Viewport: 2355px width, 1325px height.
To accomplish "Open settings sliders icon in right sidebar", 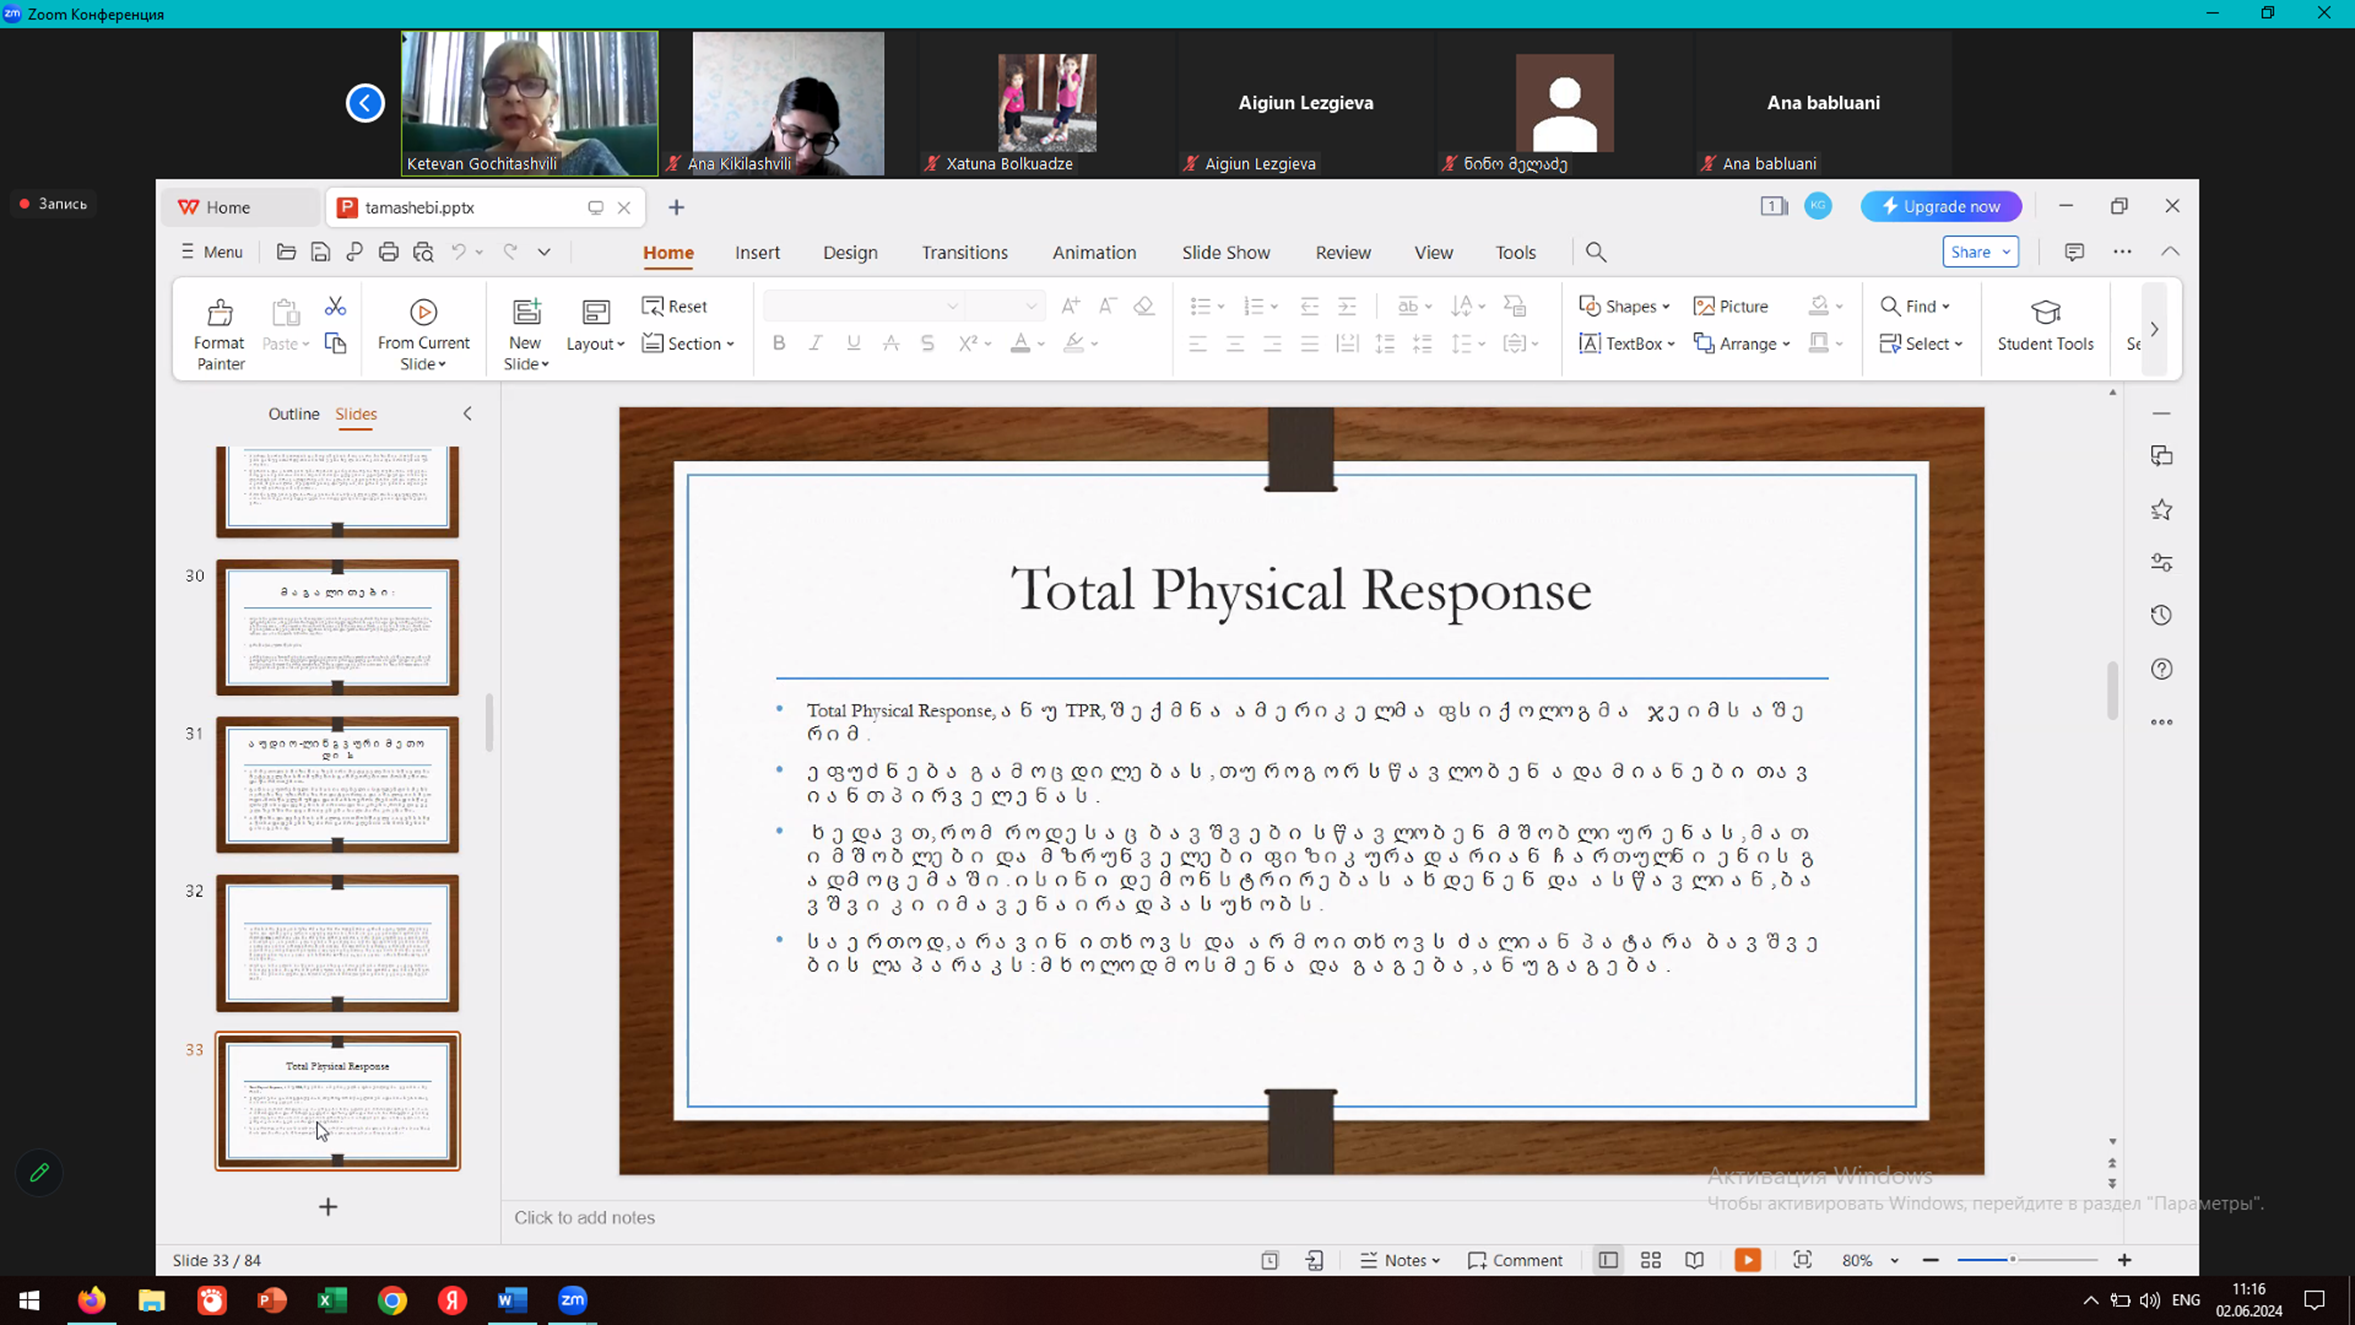I will click(2161, 563).
